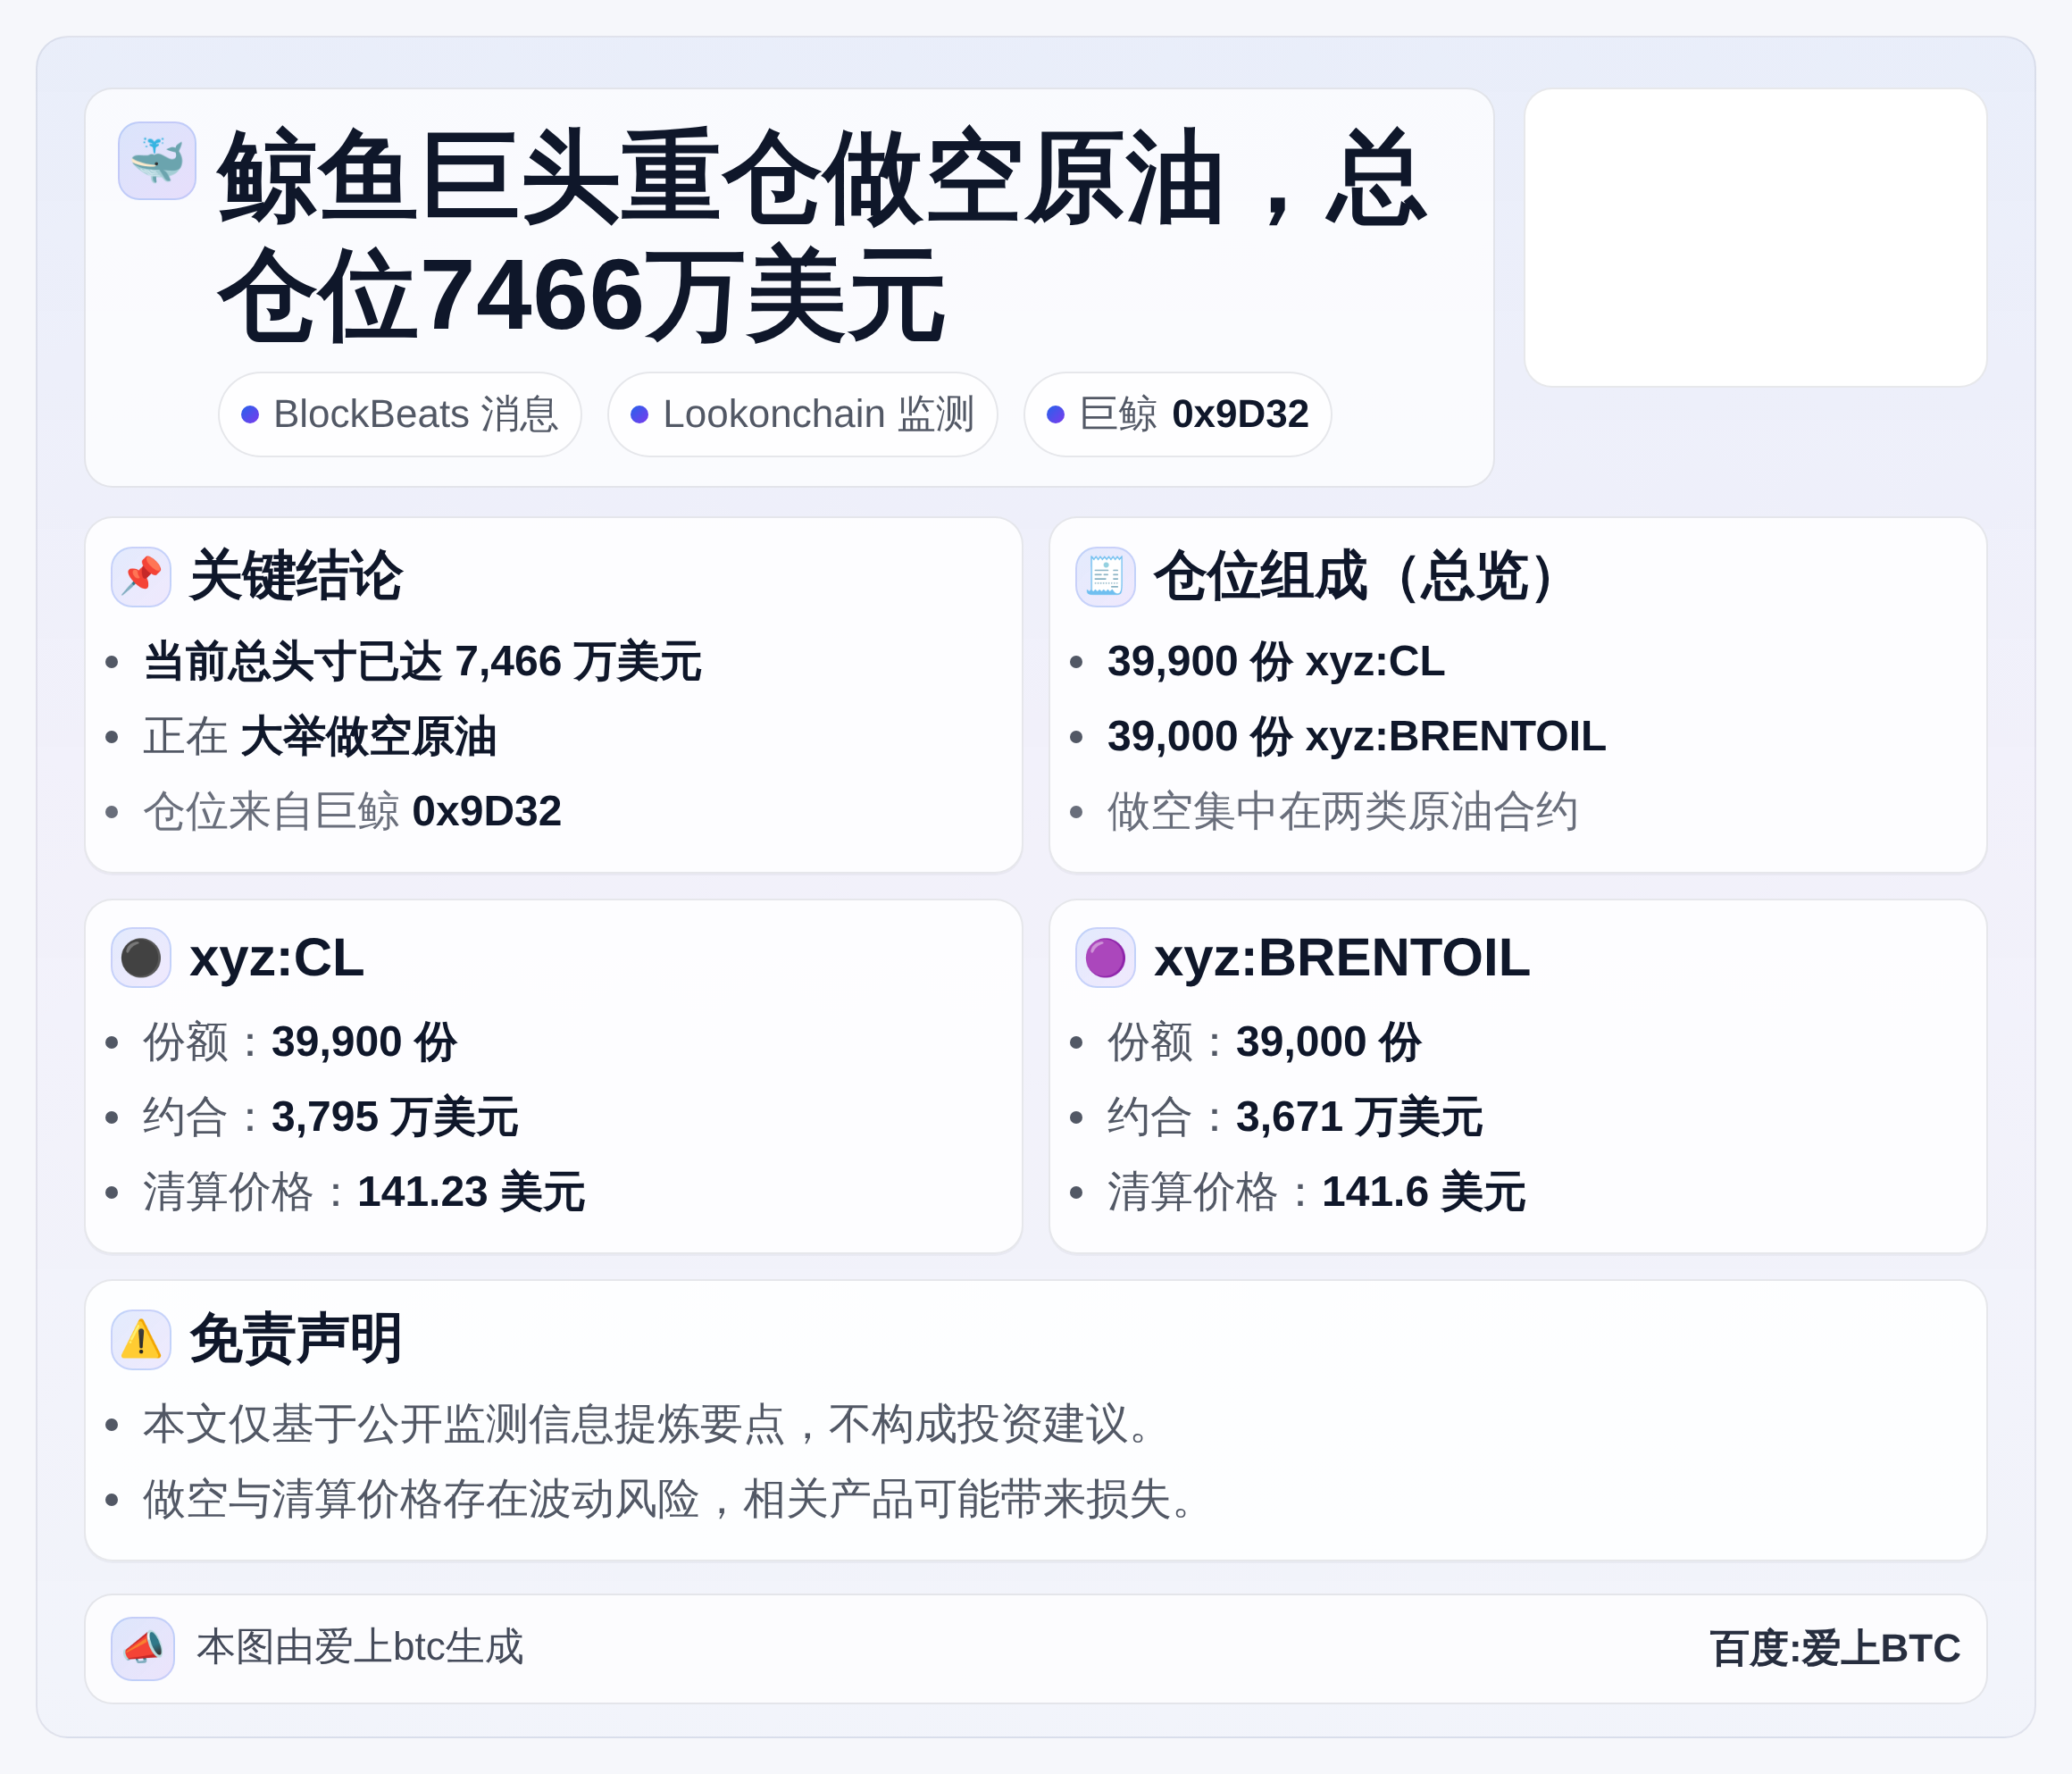Click the line 做空集中在两类原油合约
2072x1774 pixels.
tap(1343, 811)
